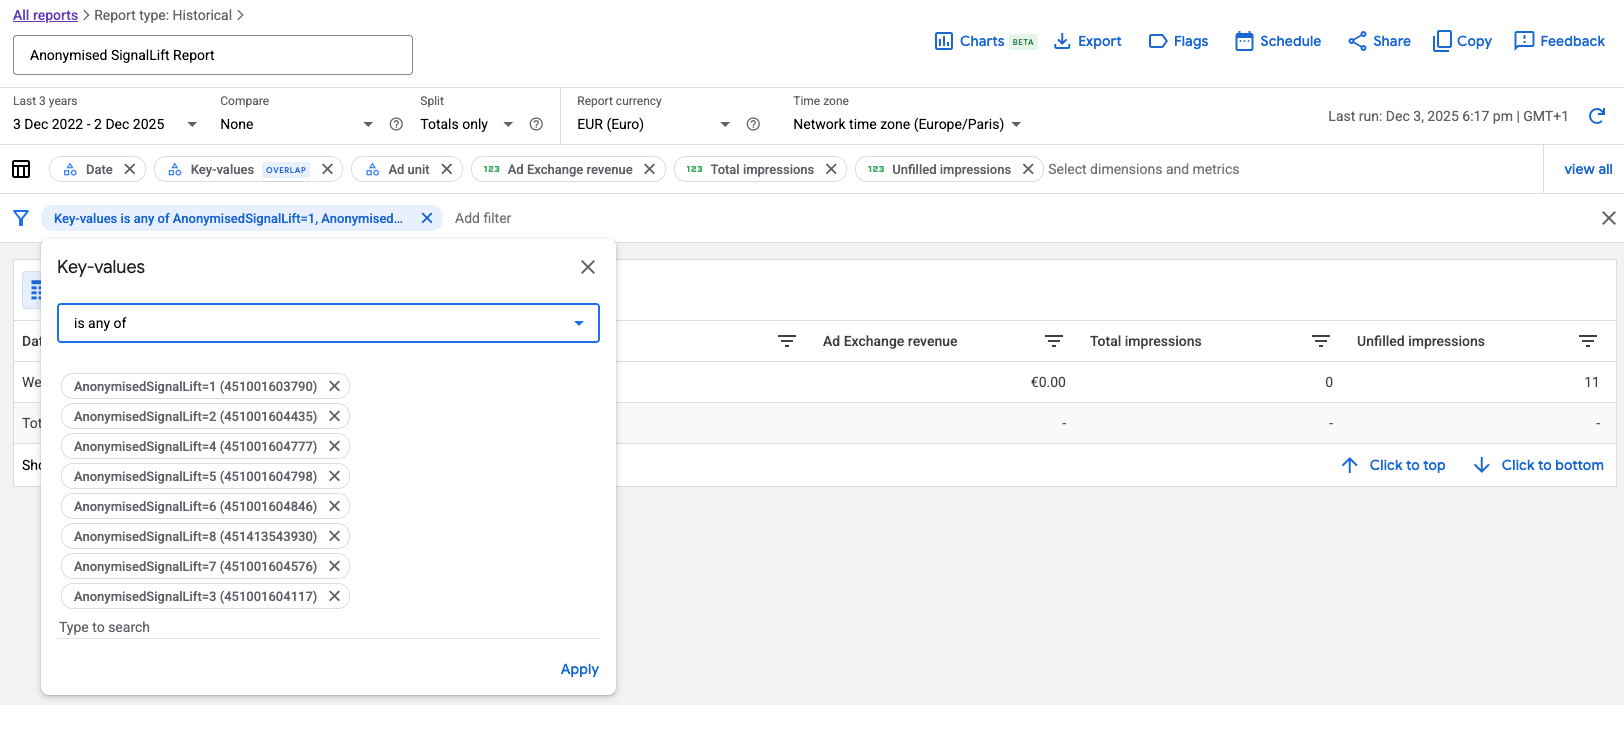Open the Charts beta view

coord(984,41)
